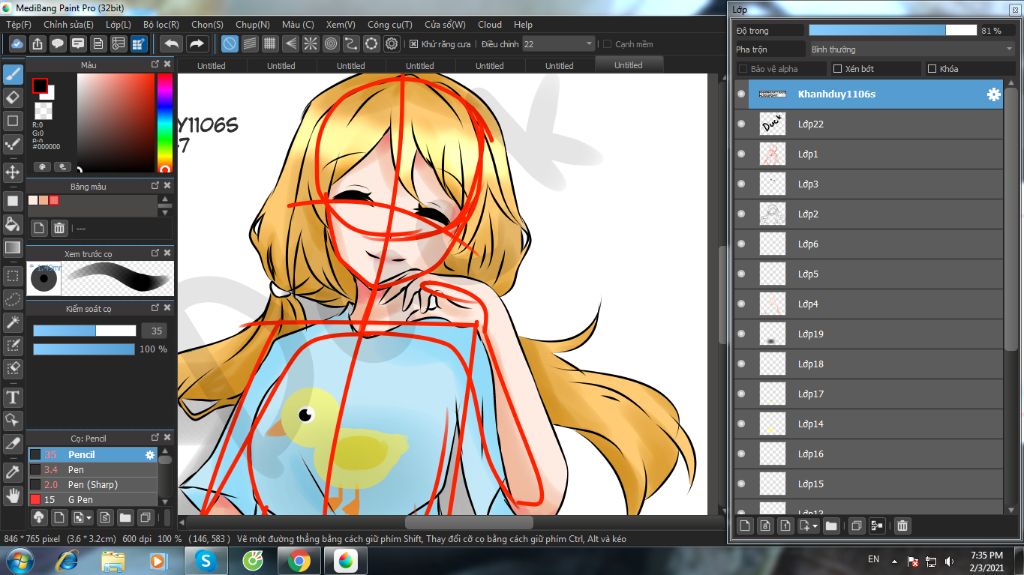This screenshot has height=575, width=1024.
Task: Open Pencil brush settings gear
Action: click(150, 455)
